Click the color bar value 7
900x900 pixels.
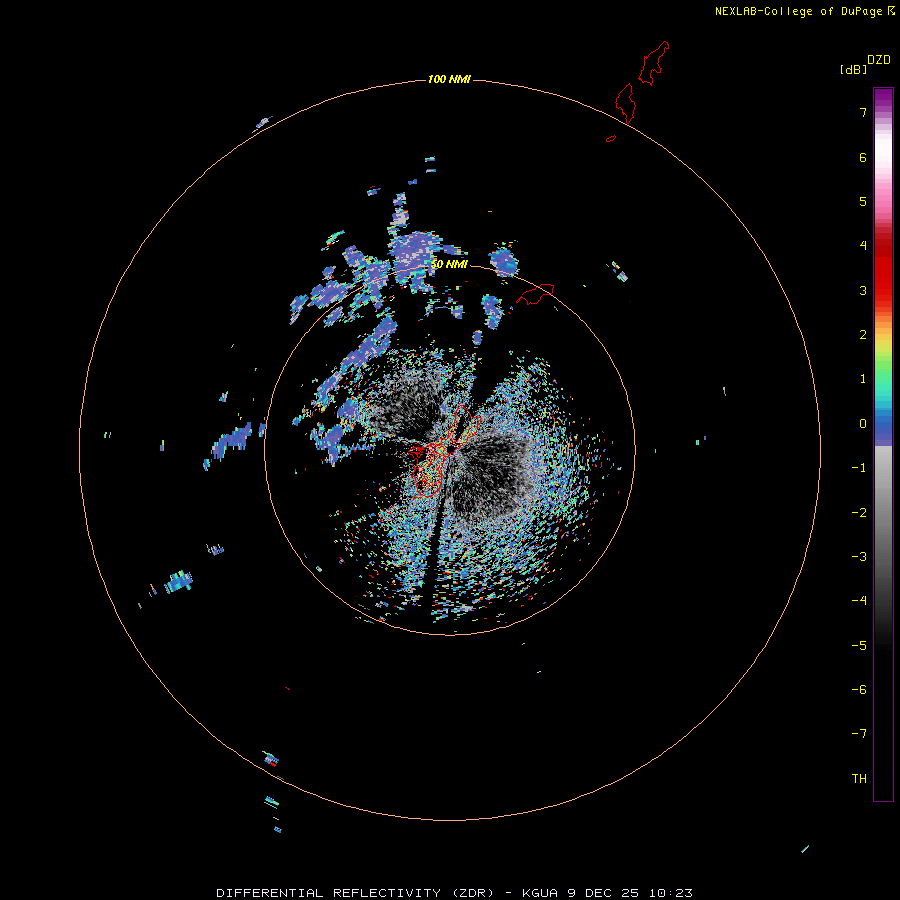(x=863, y=112)
